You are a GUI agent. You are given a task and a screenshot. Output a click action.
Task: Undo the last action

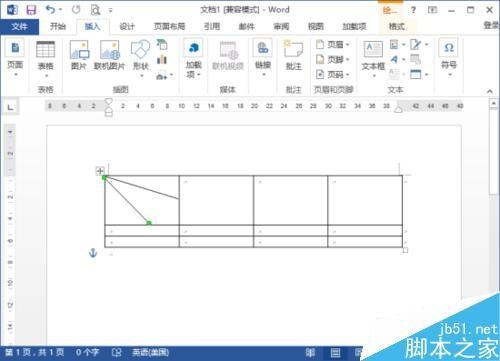click(x=51, y=10)
